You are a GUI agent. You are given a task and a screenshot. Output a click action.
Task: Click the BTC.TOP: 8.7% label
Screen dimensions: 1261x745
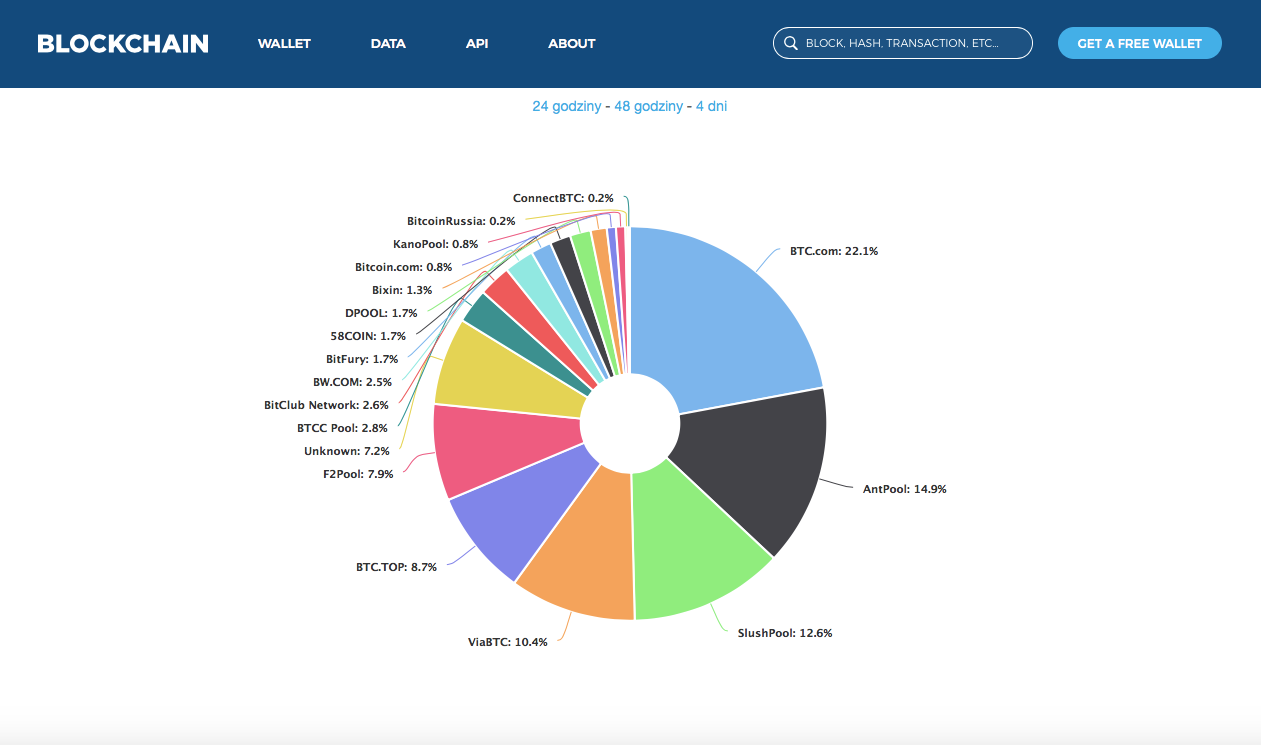tap(396, 567)
